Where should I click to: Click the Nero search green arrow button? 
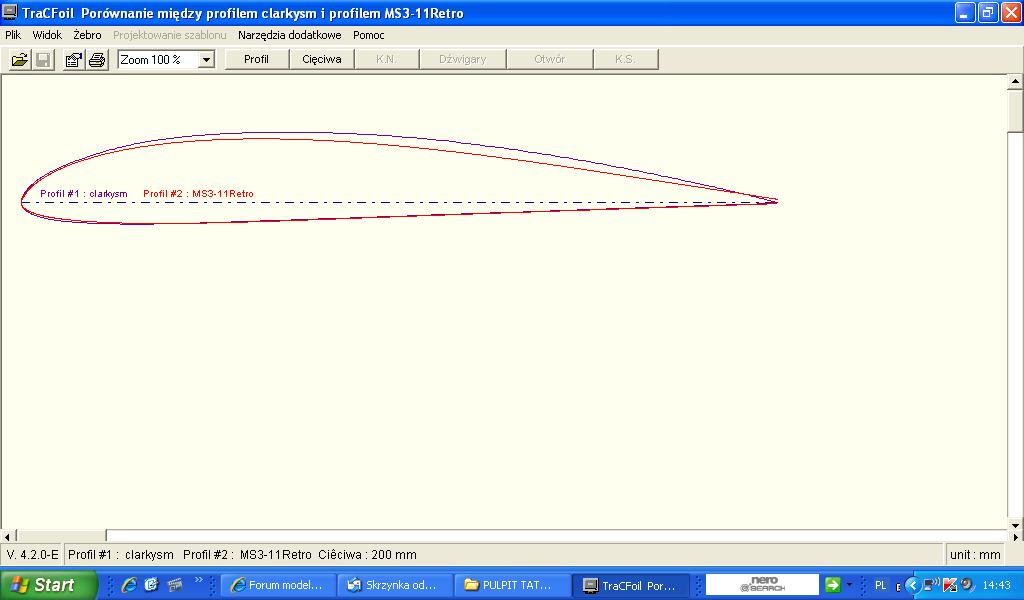(x=831, y=585)
